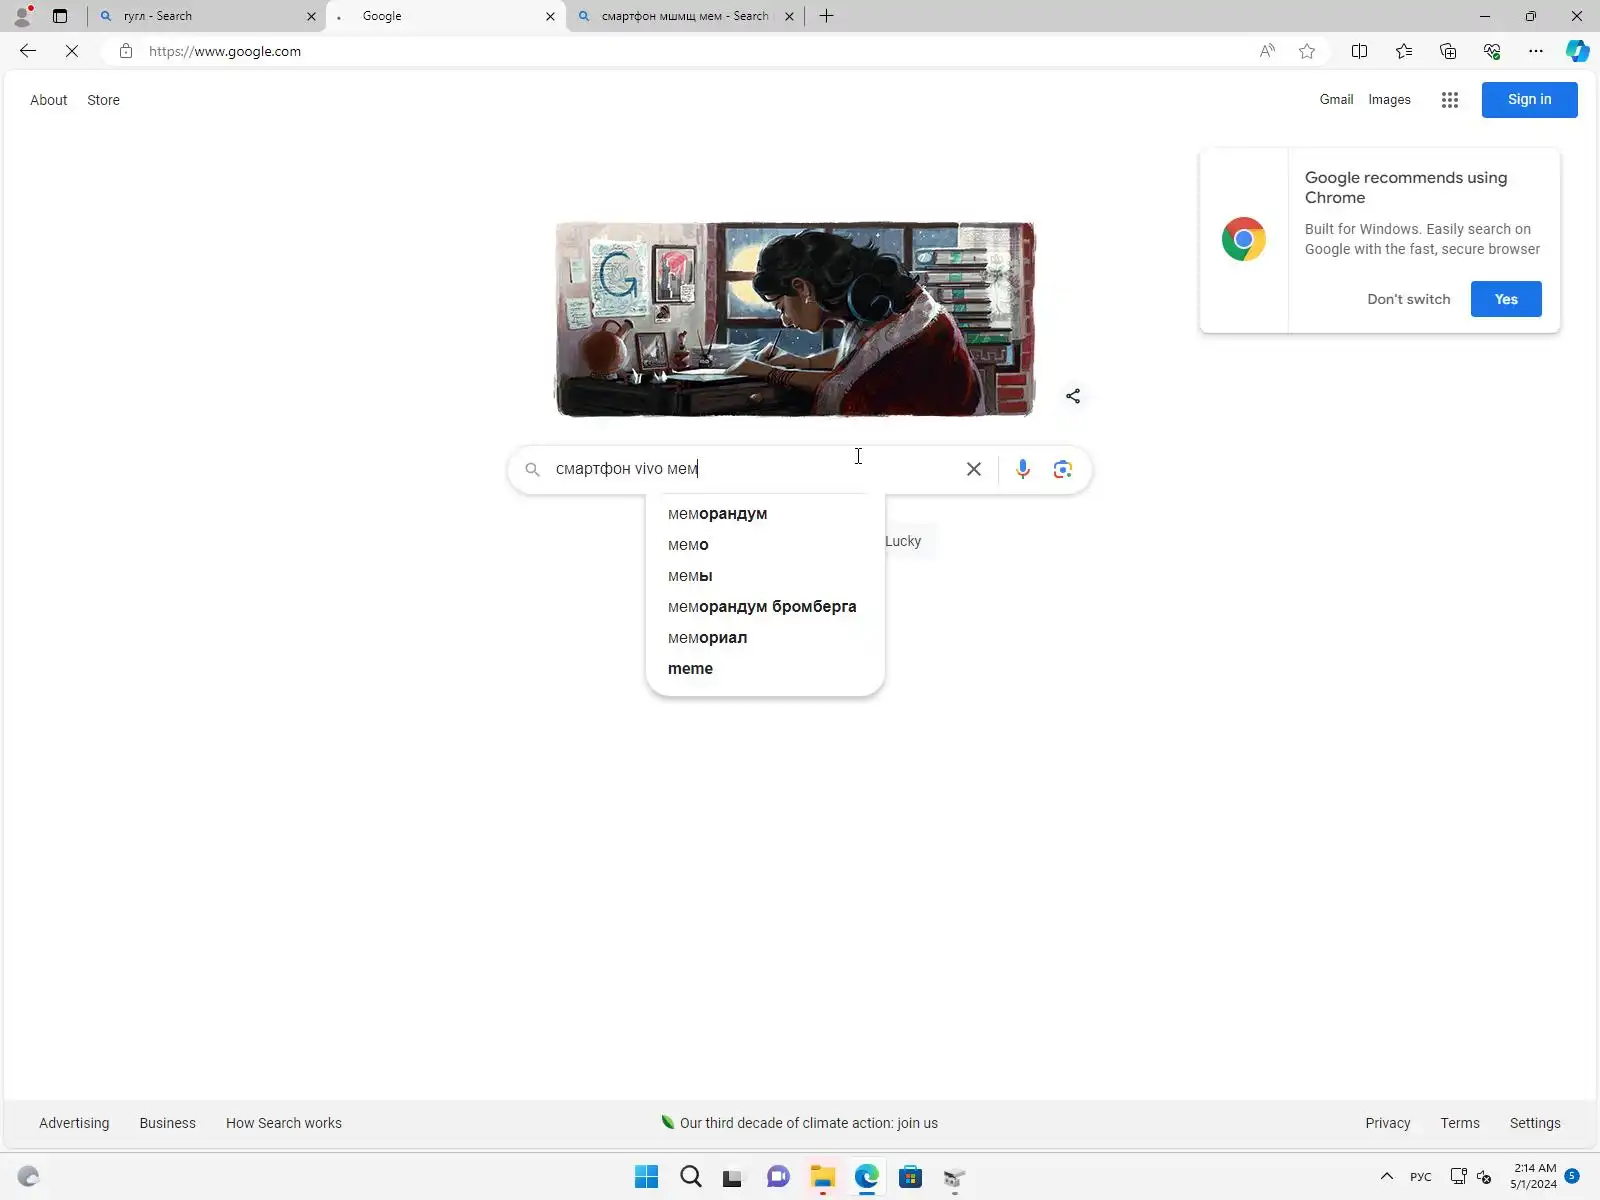Open the tab actions menu icon

[x=60, y=16]
